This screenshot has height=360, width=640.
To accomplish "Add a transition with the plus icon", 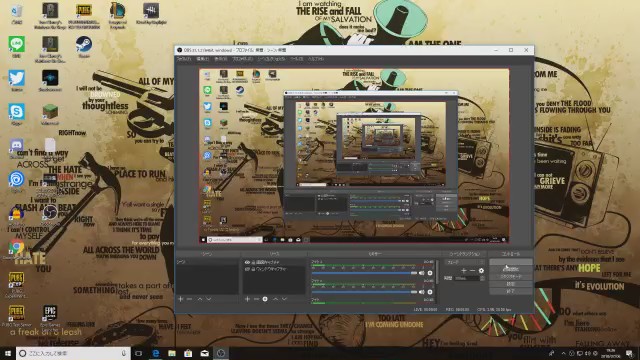I will point(464,271).
